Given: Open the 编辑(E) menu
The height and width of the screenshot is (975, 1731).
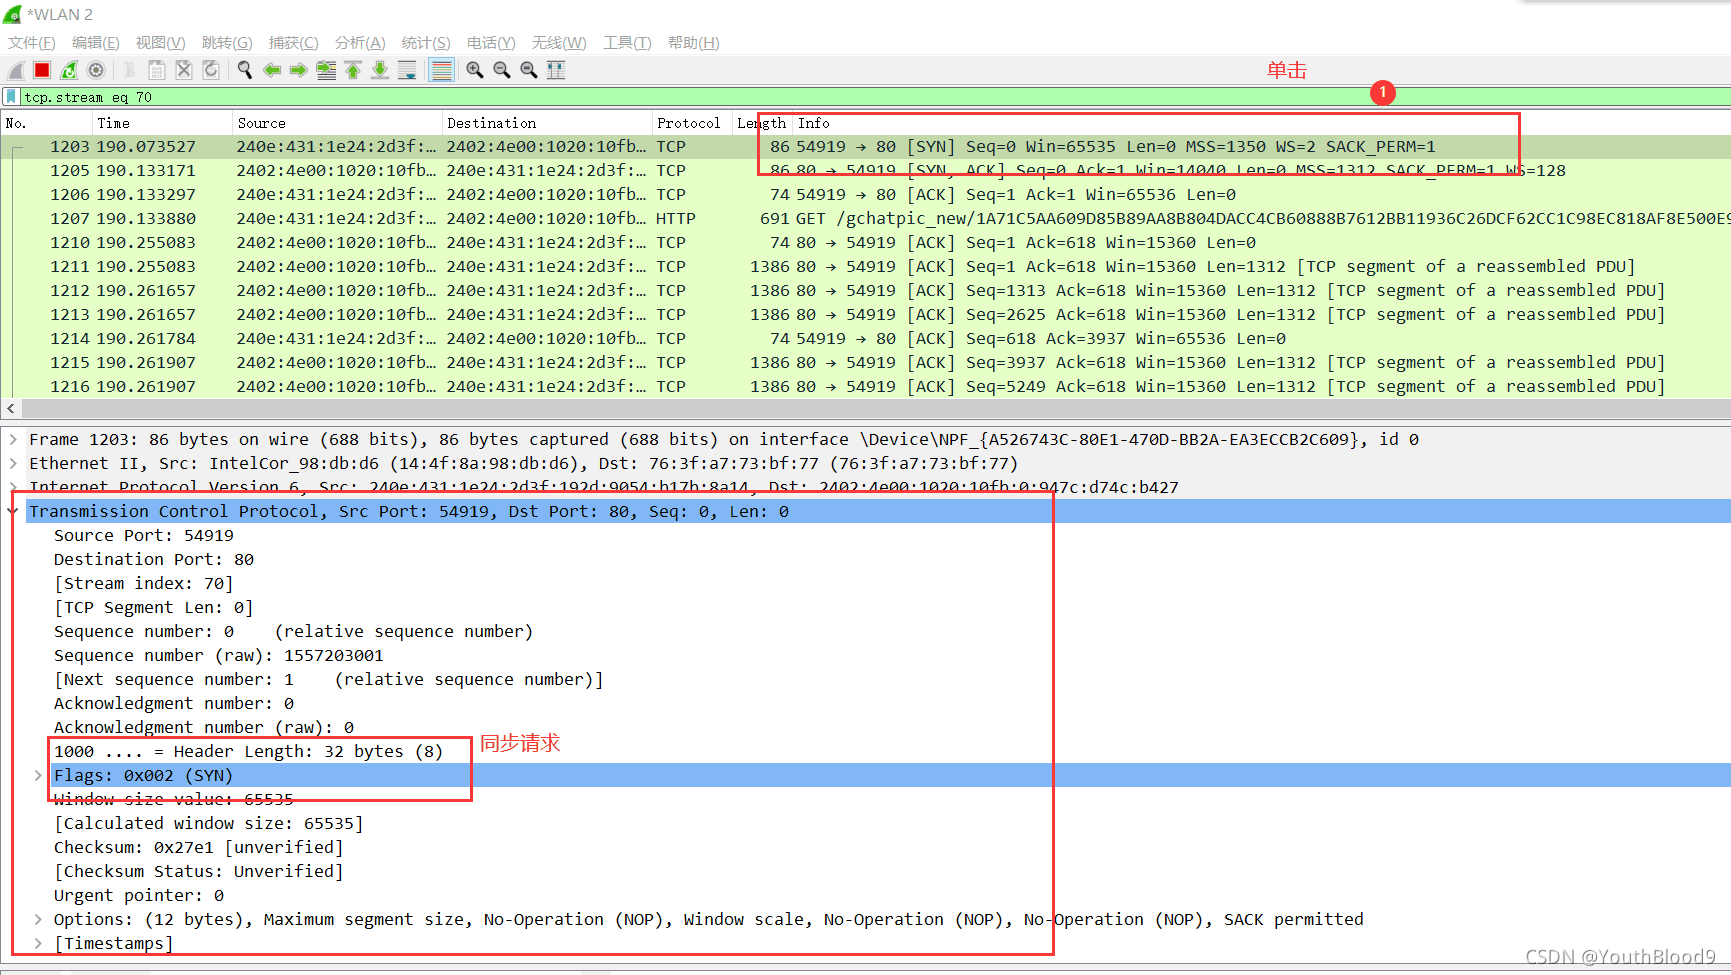Looking at the screenshot, I should [96, 43].
